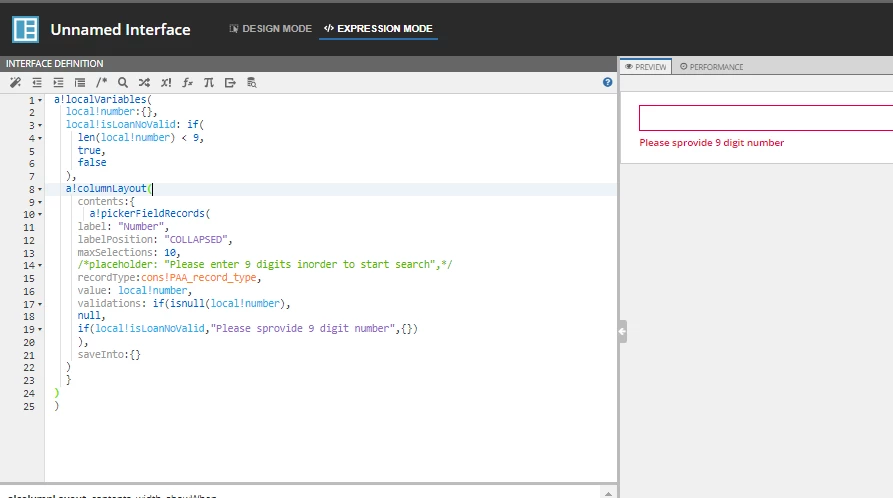Click 'a!pickerFieldRecords(' on line 10
The width and height of the screenshot is (893, 498).
point(150,214)
